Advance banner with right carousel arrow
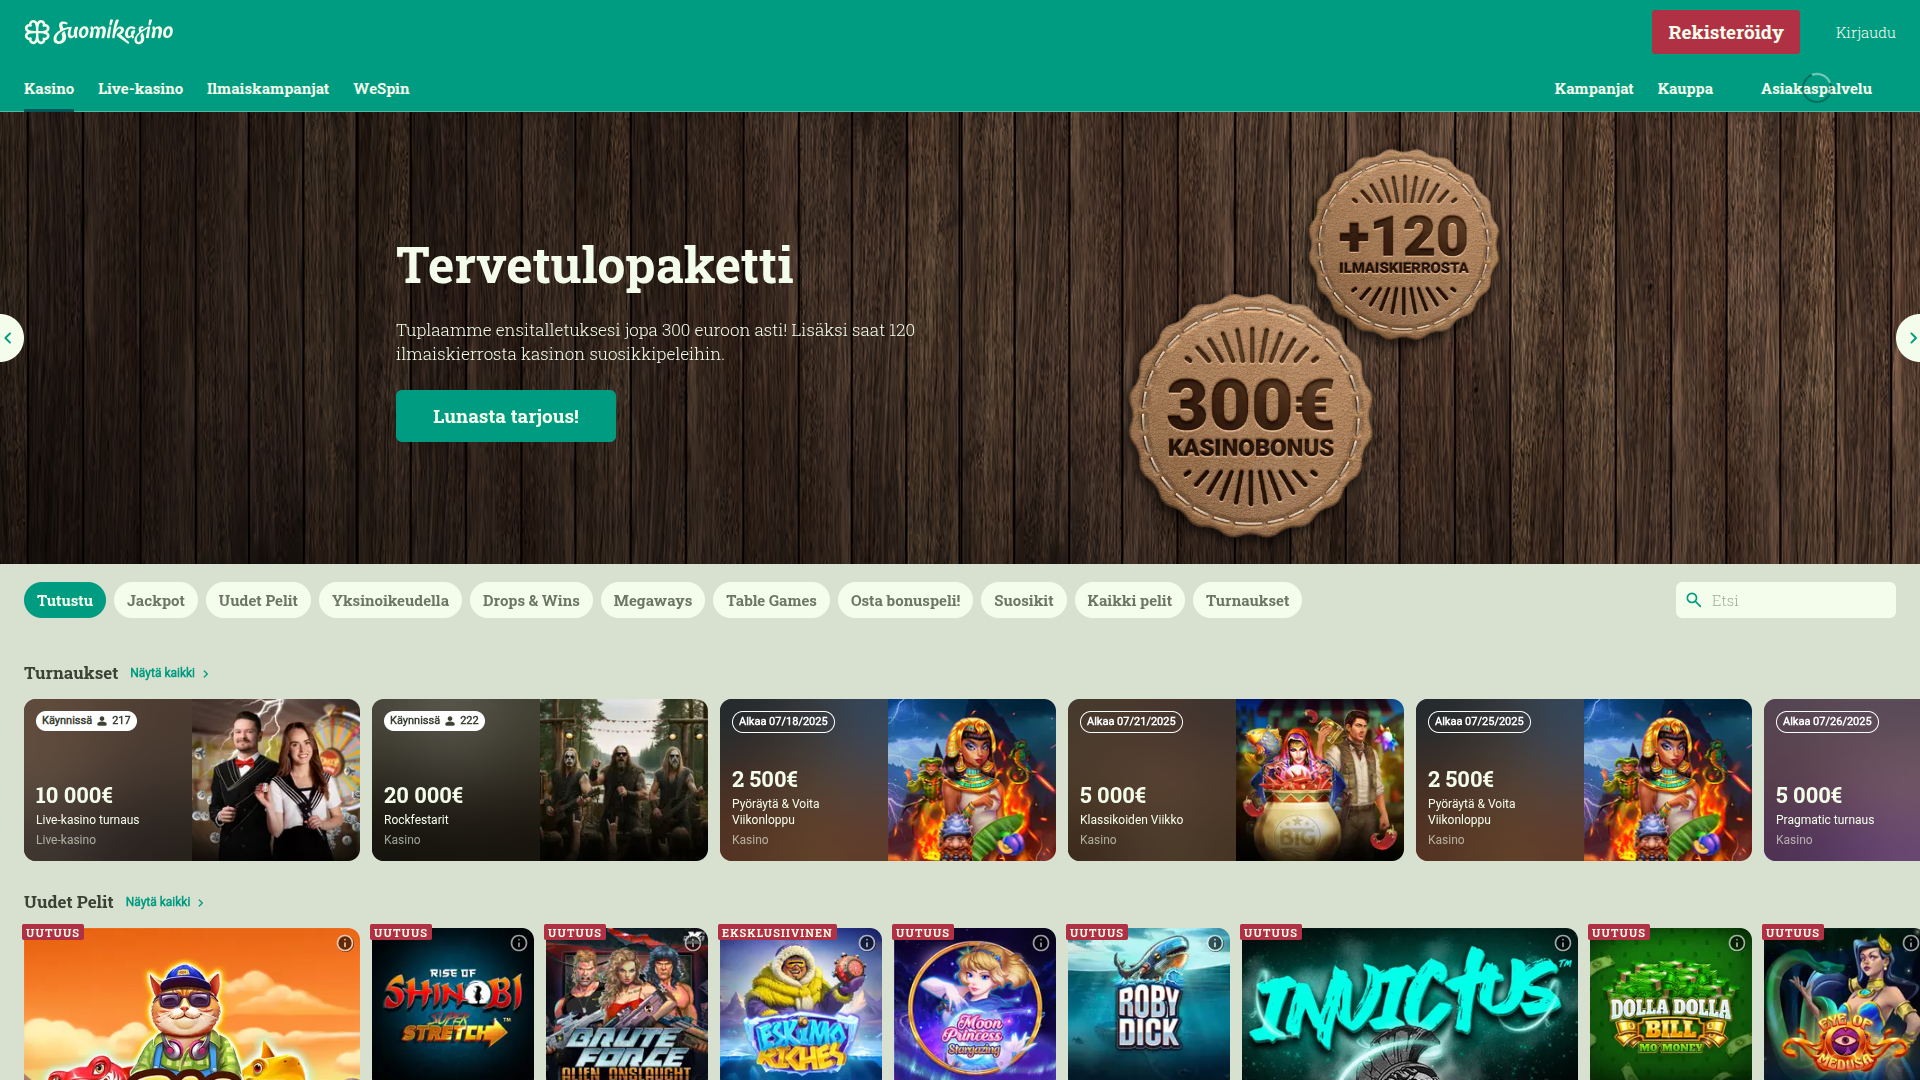 click(1909, 338)
